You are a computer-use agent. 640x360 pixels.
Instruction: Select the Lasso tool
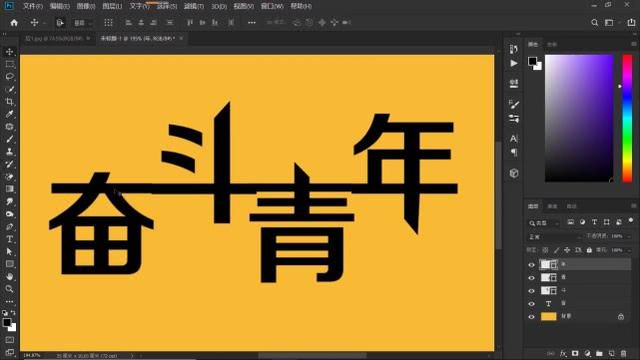pos(9,77)
